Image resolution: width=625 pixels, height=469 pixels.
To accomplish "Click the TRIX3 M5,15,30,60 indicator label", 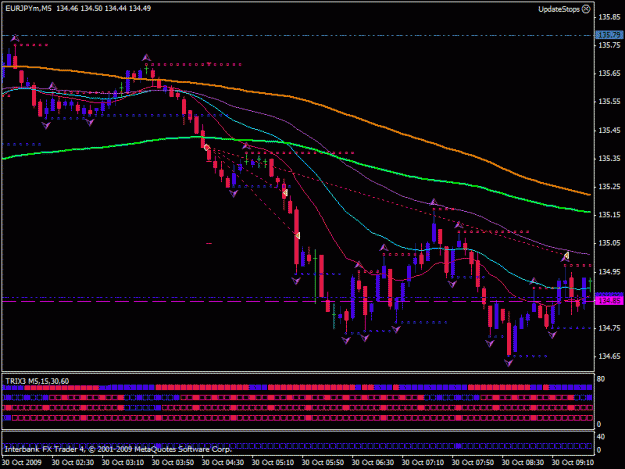I will [37, 381].
